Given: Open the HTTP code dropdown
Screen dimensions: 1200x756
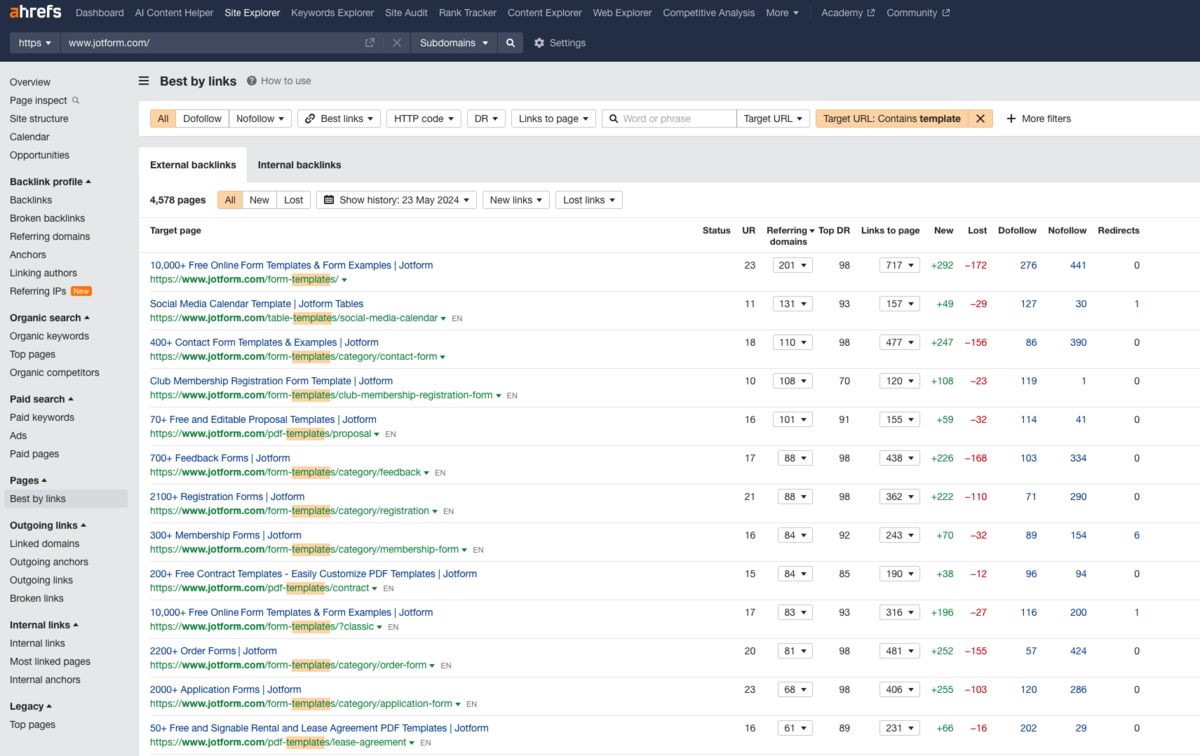Looking at the screenshot, I should click(424, 118).
